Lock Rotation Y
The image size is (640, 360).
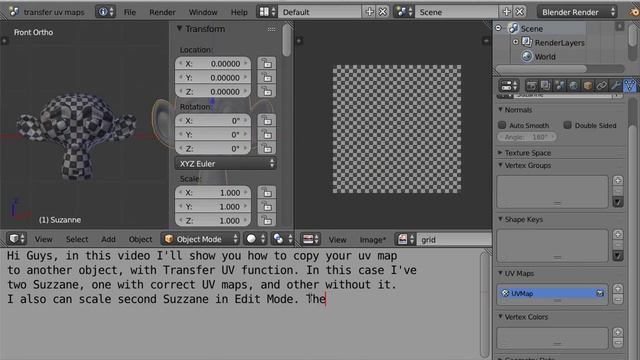(x=267, y=135)
